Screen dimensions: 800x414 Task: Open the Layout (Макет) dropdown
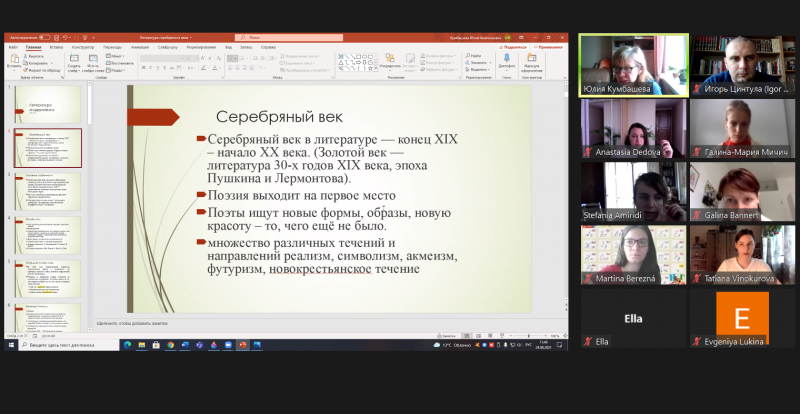(116, 55)
